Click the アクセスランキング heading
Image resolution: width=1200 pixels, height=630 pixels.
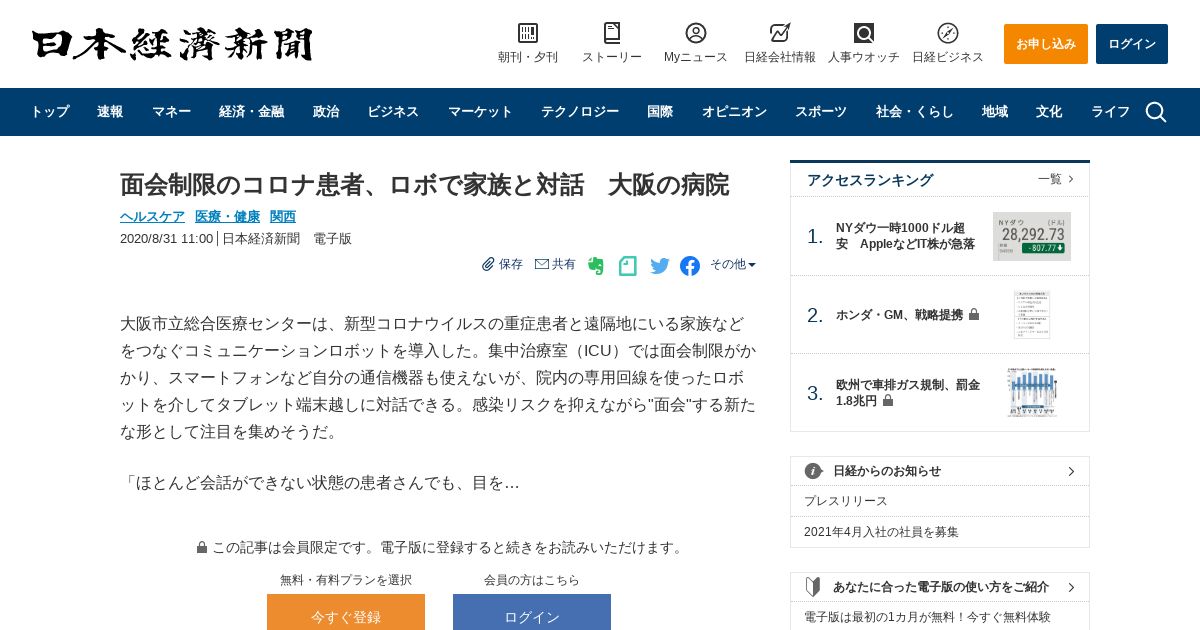(x=870, y=180)
